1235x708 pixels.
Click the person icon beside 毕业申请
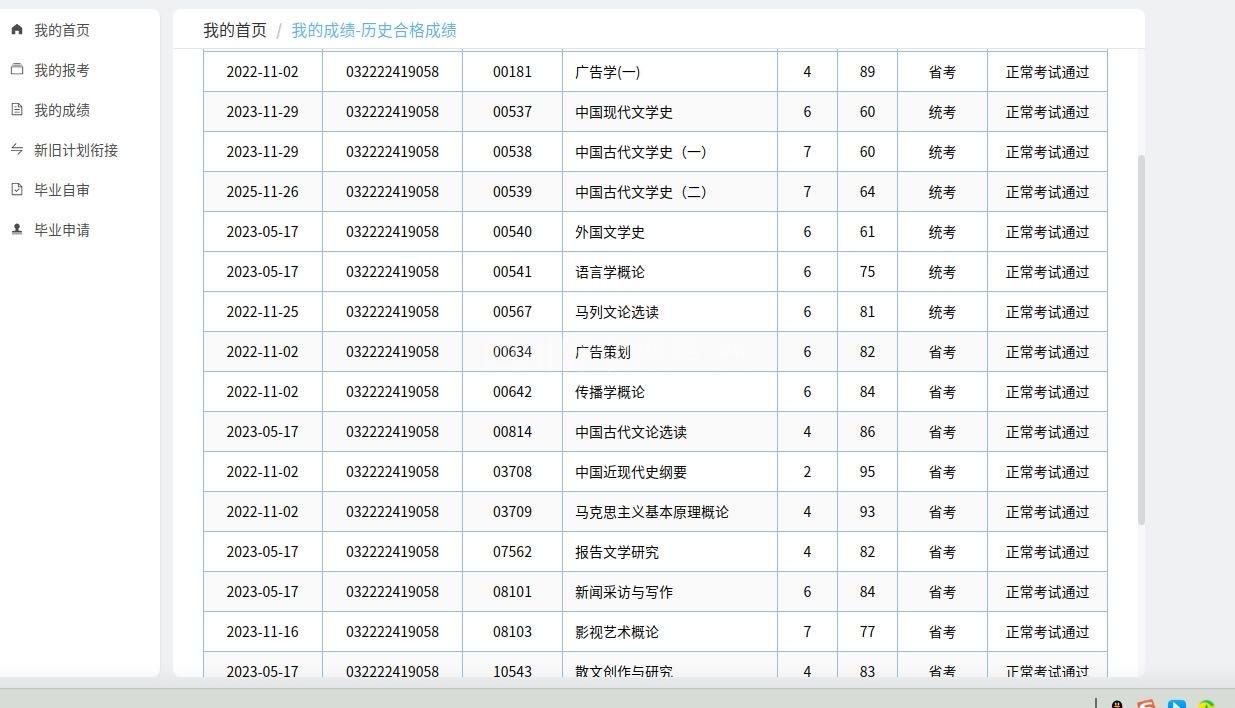click(17, 230)
